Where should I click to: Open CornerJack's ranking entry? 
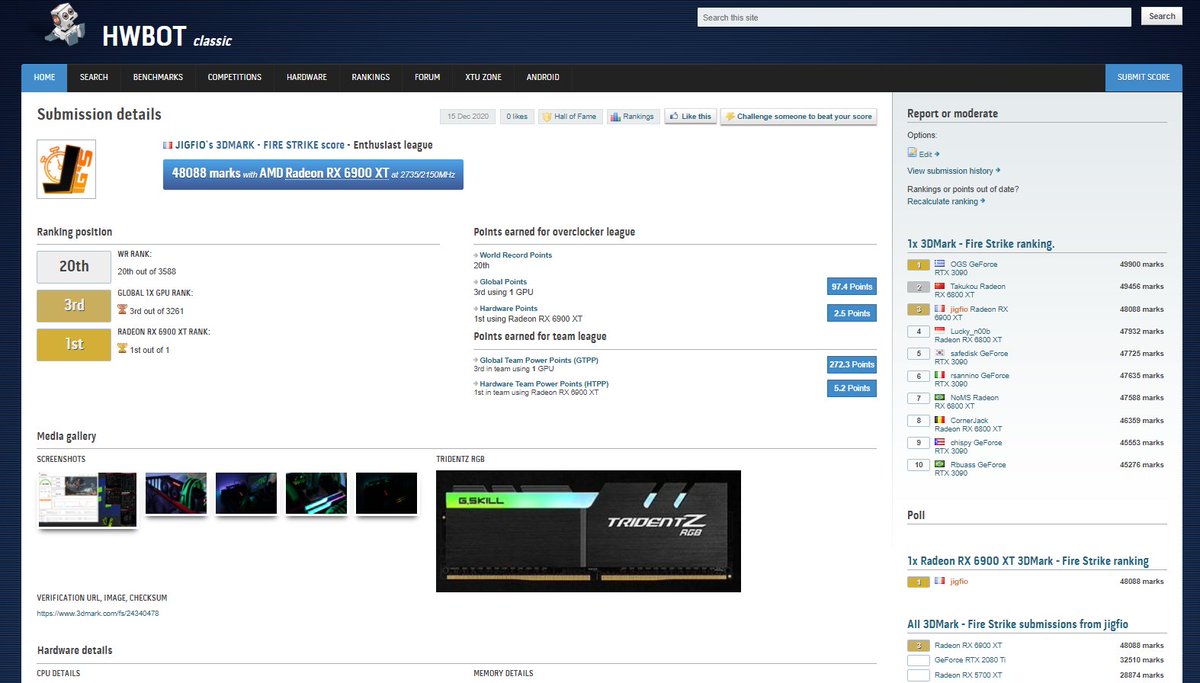coord(970,424)
